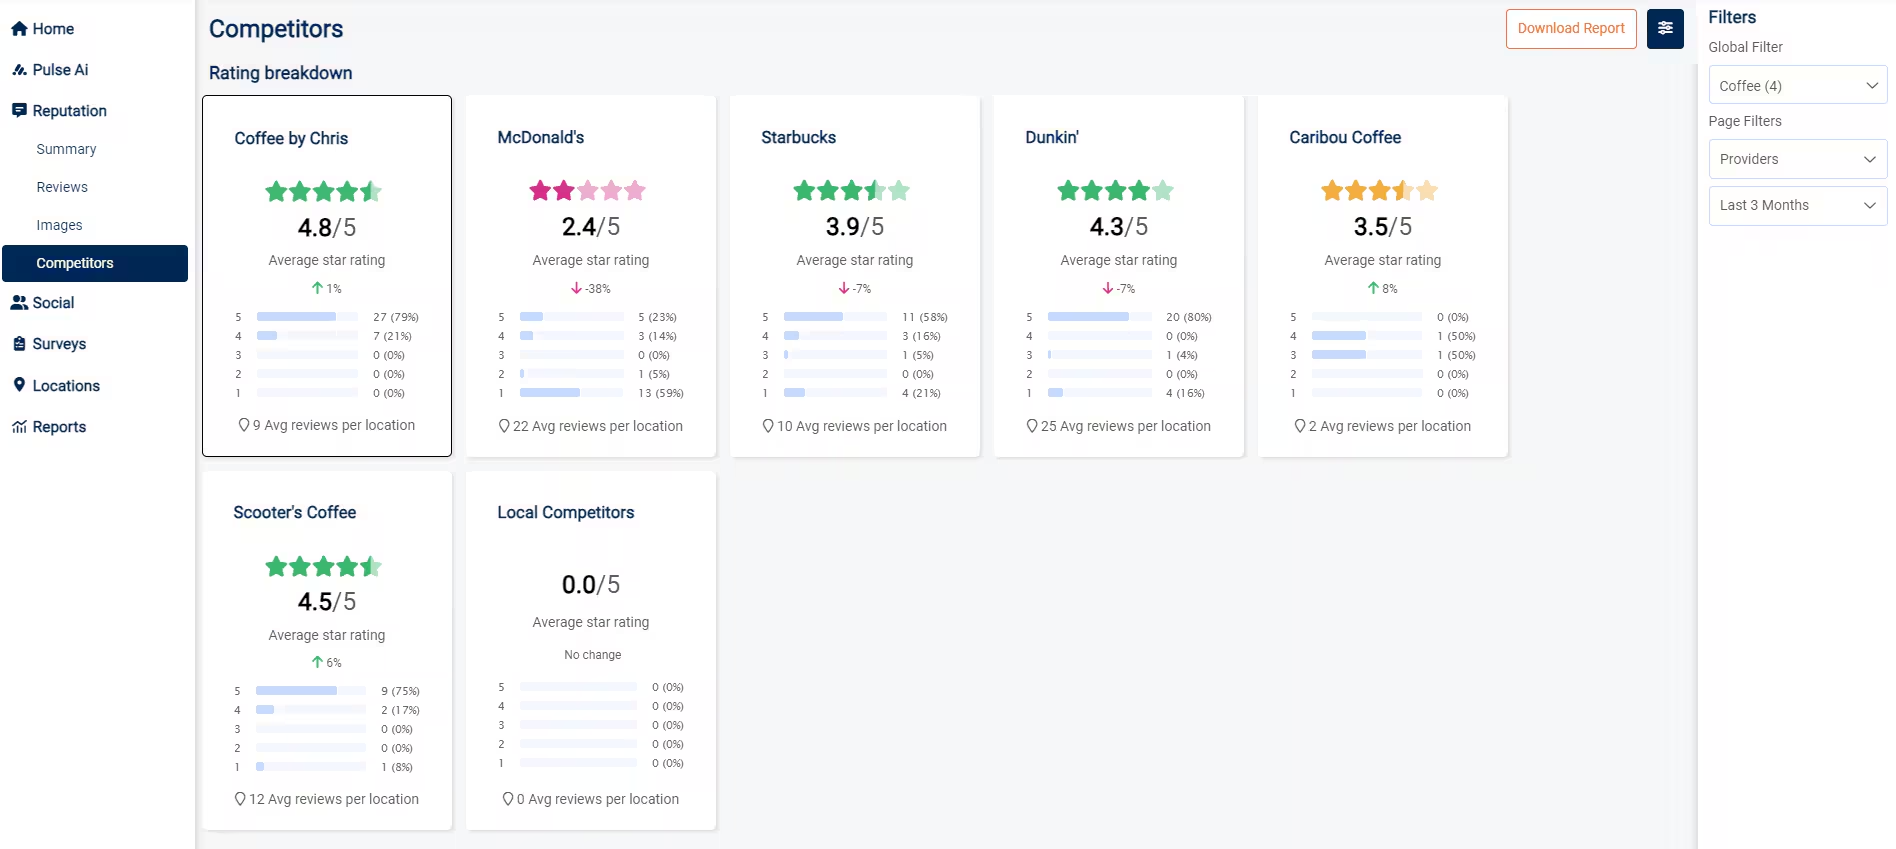The image size is (1896, 849).
Task: Click Coffee by Chris star rating icons
Action: coord(324,191)
